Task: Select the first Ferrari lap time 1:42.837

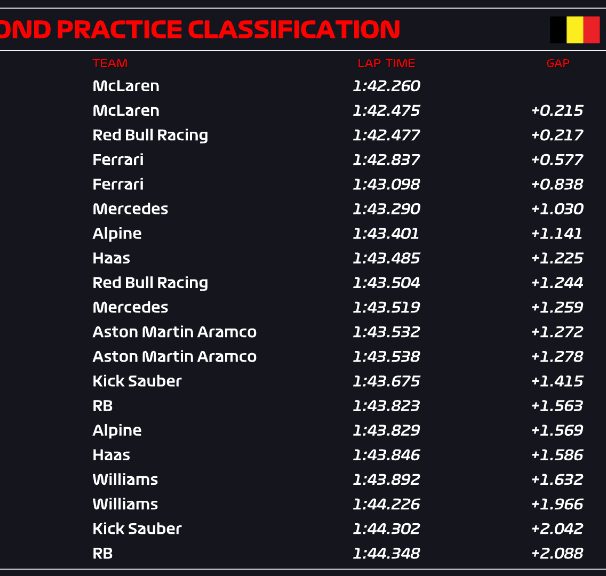Action: click(x=386, y=160)
